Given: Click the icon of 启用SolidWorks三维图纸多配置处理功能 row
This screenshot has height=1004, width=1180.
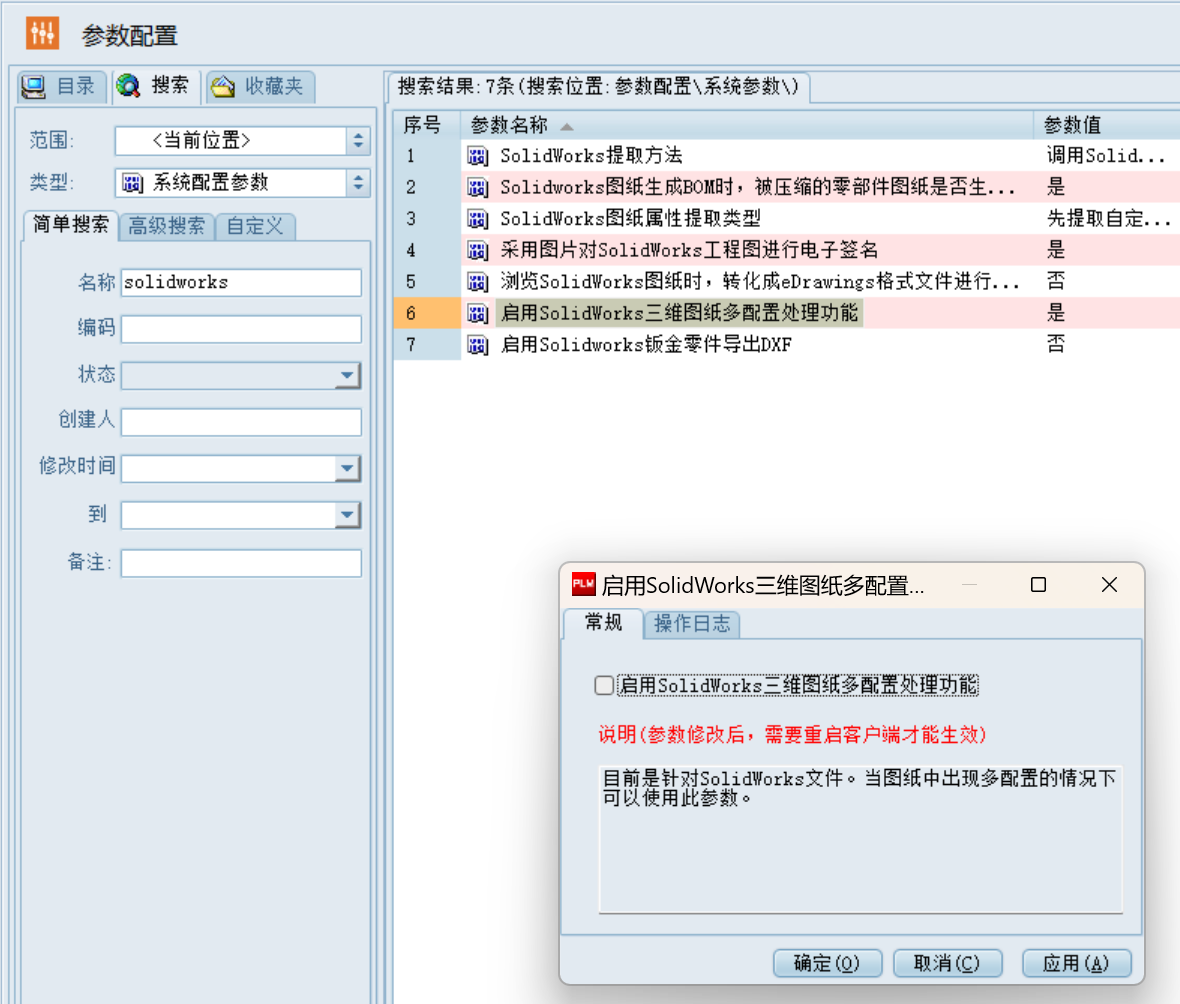Looking at the screenshot, I should tap(477, 313).
